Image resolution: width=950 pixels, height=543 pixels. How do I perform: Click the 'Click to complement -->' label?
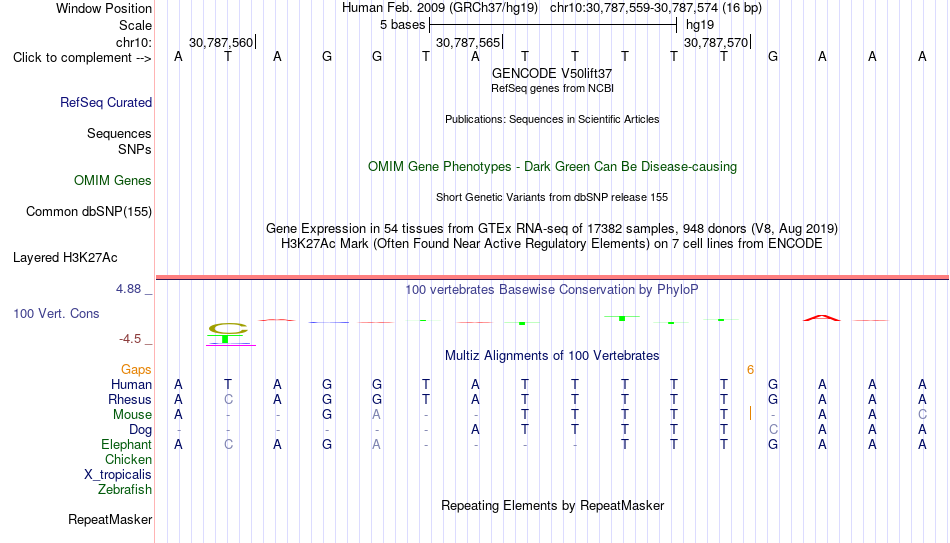click(82, 58)
